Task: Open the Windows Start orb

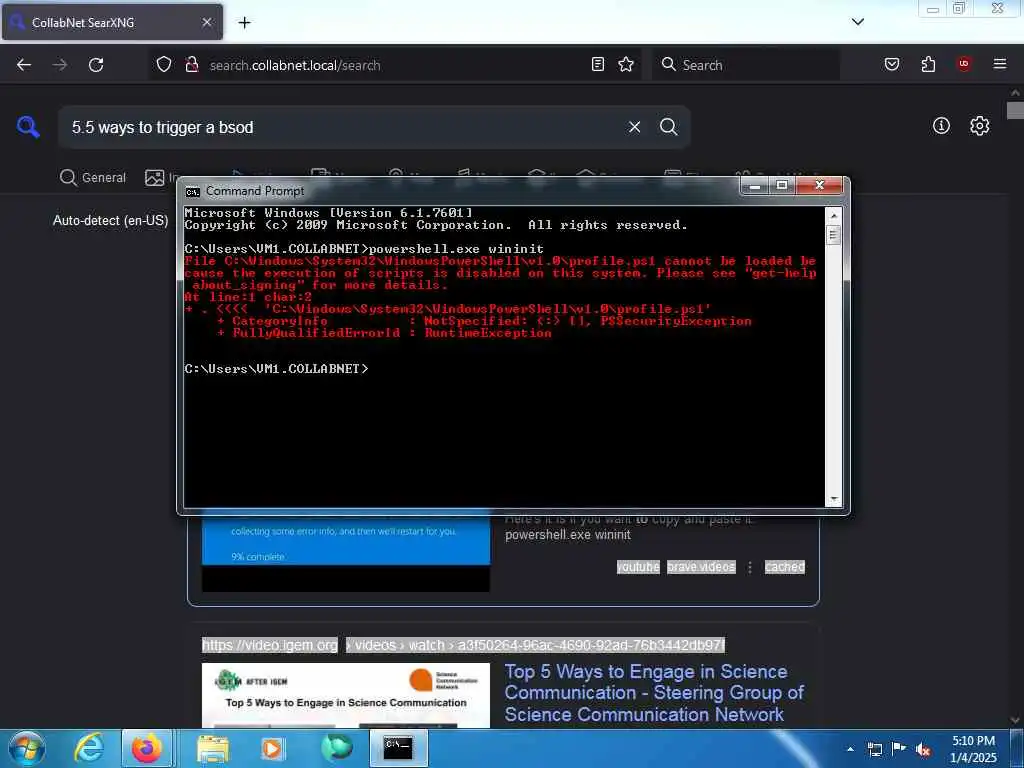Action: [x=27, y=748]
